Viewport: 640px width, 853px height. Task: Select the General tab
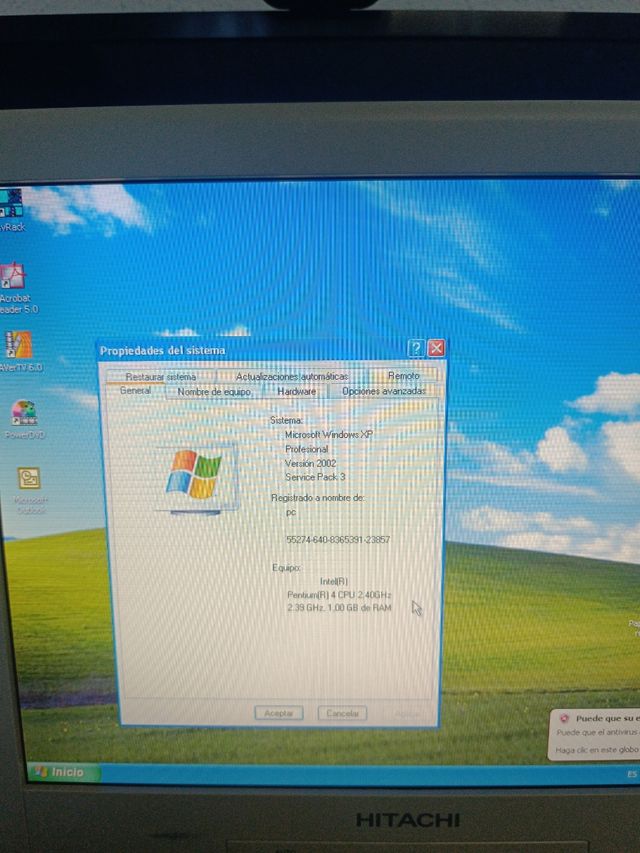[x=136, y=391]
